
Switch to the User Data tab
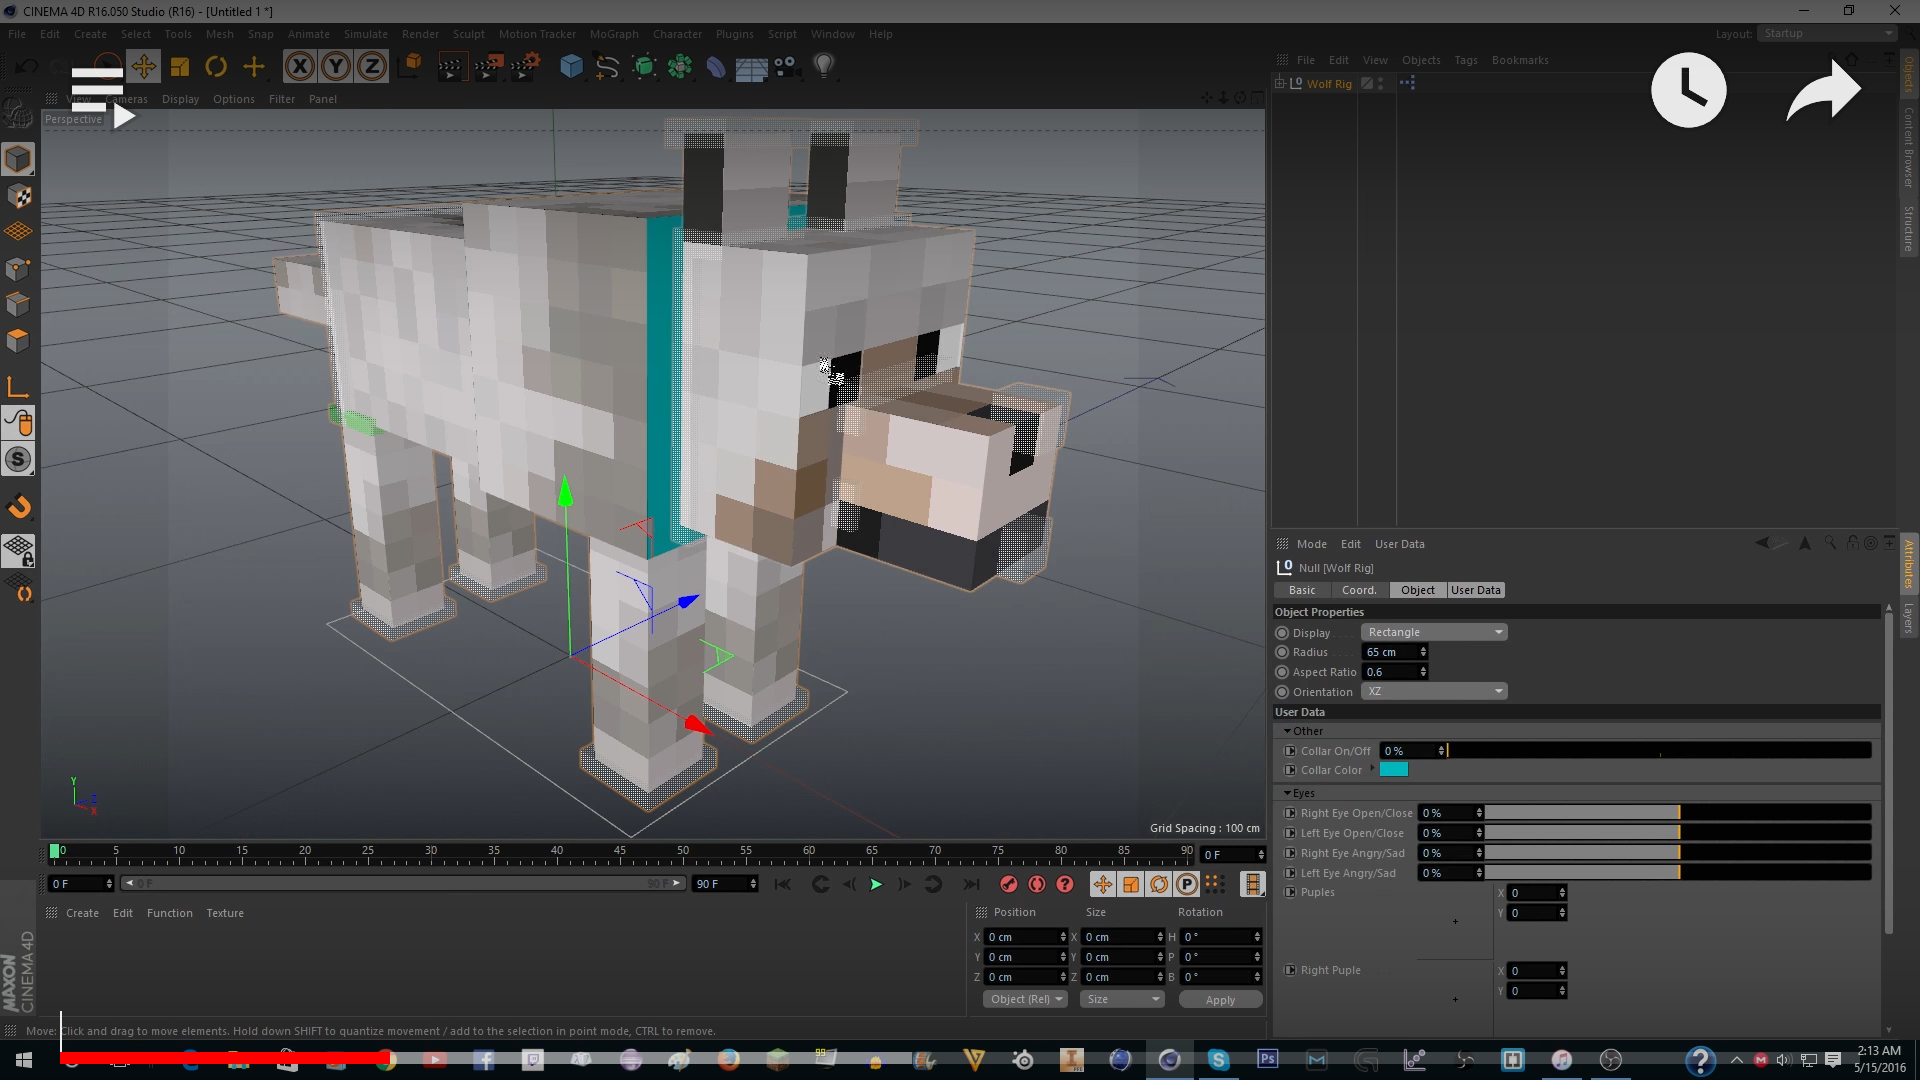[x=1476, y=590]
